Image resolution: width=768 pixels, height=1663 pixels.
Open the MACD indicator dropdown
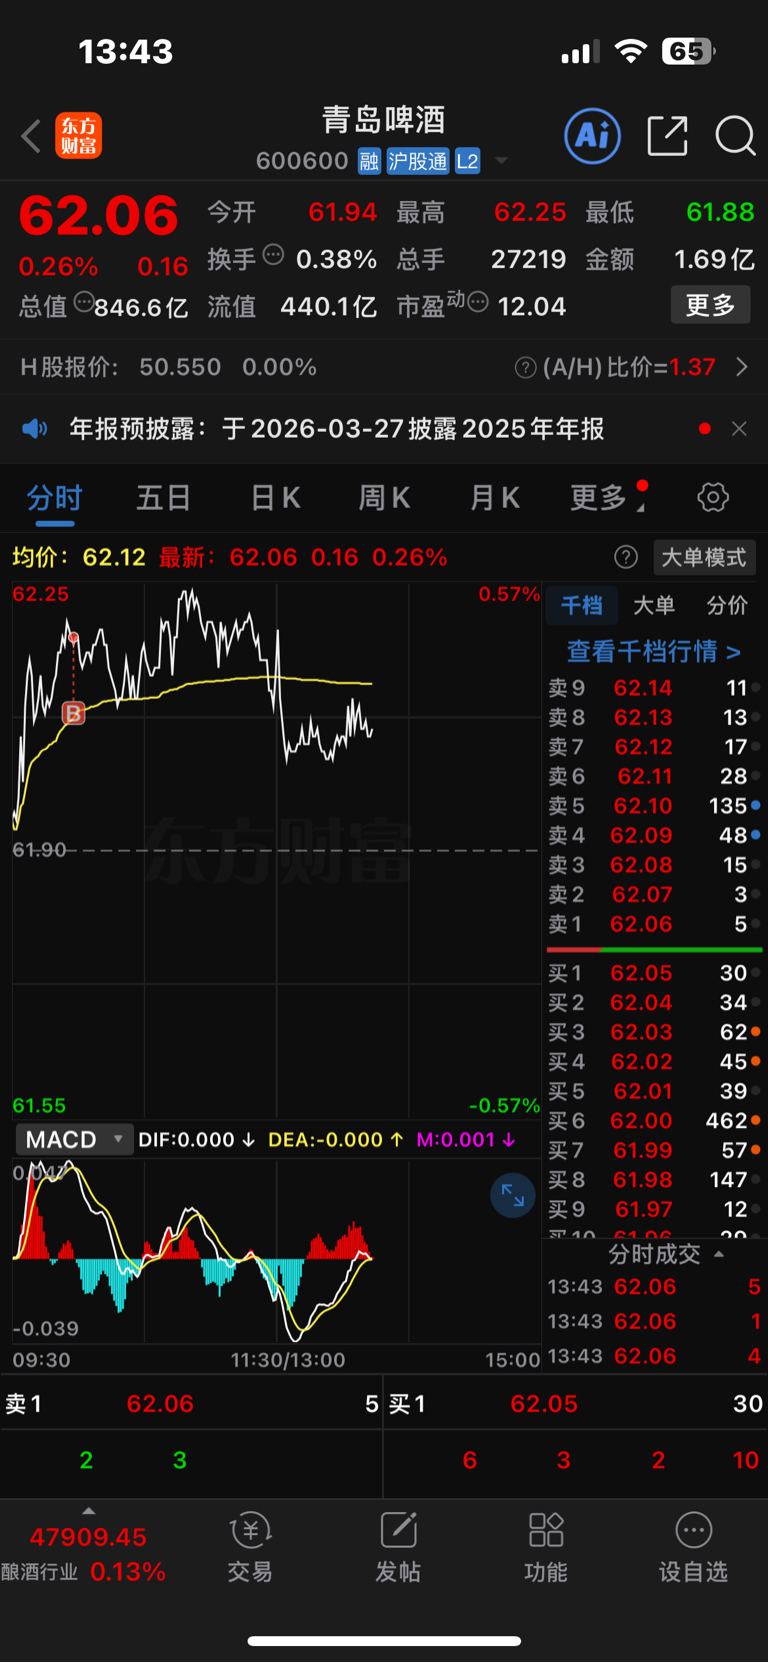click(74, 1140)
